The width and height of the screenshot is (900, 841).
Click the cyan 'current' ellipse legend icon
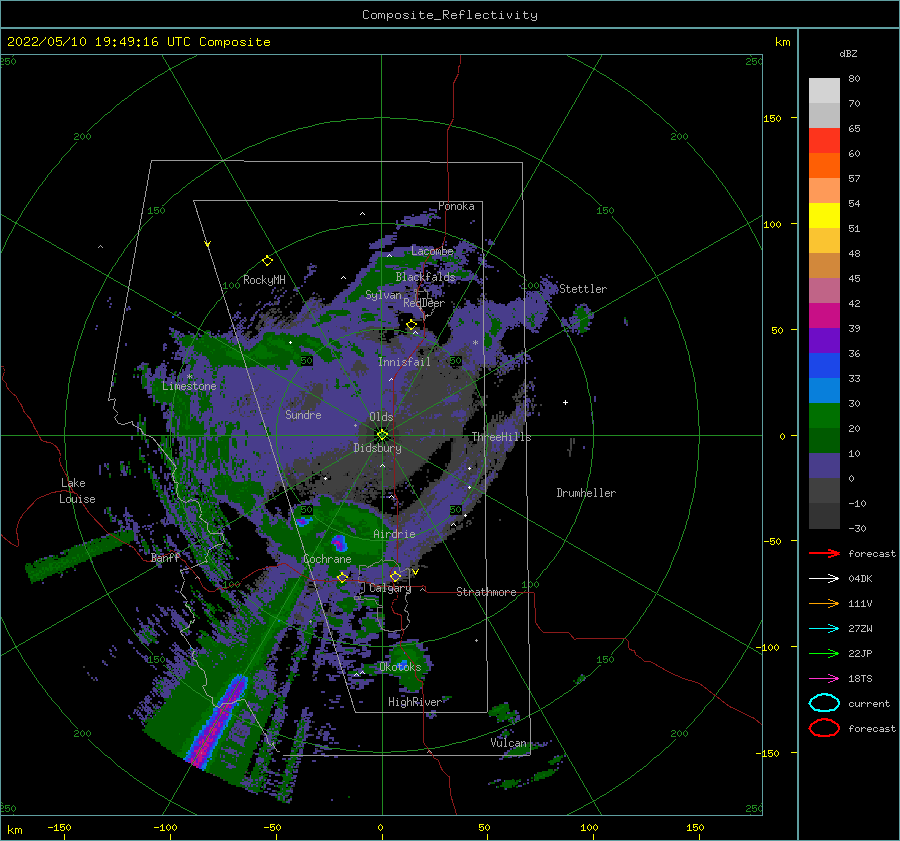pyautogui.click(x=824, y=703)
